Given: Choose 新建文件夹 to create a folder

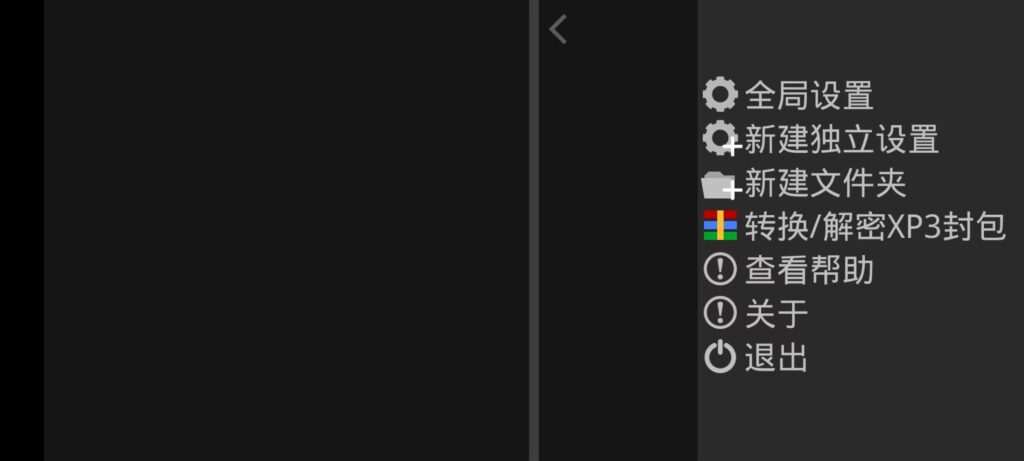Looking at the screenshot, I should pyautogui.click(x=825, y=183).
